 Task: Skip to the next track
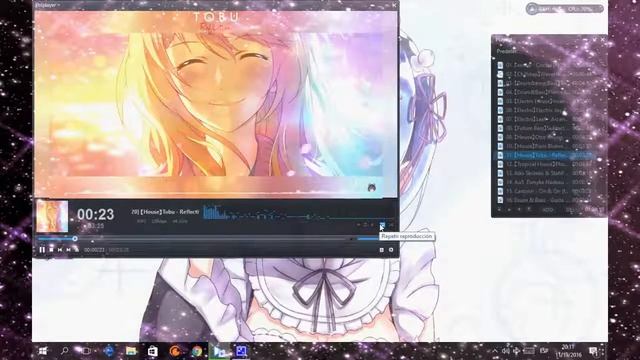pos(69,249)
